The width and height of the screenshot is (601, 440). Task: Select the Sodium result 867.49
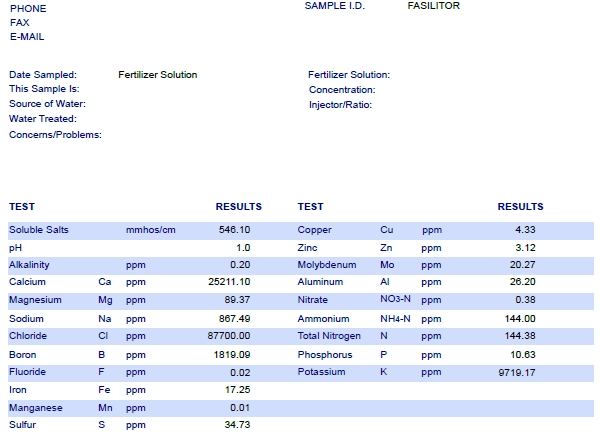(235, 319)
